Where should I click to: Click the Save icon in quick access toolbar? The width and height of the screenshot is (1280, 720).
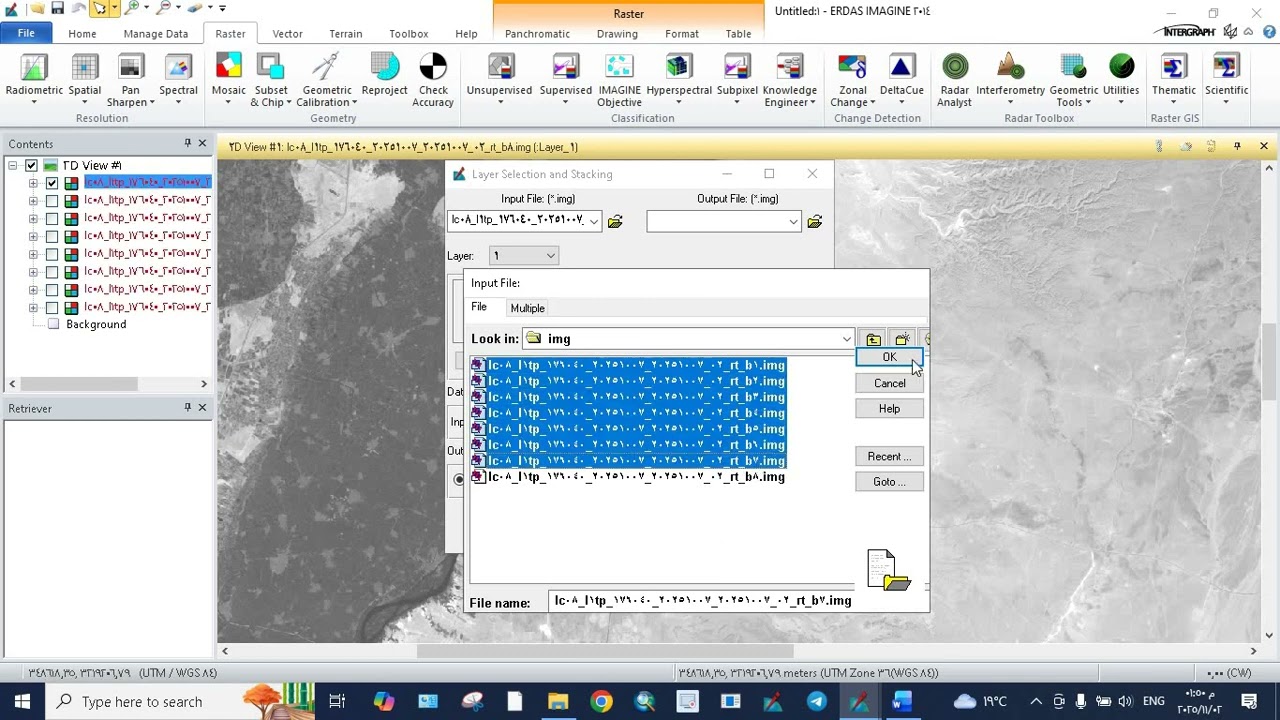(57, 8)
